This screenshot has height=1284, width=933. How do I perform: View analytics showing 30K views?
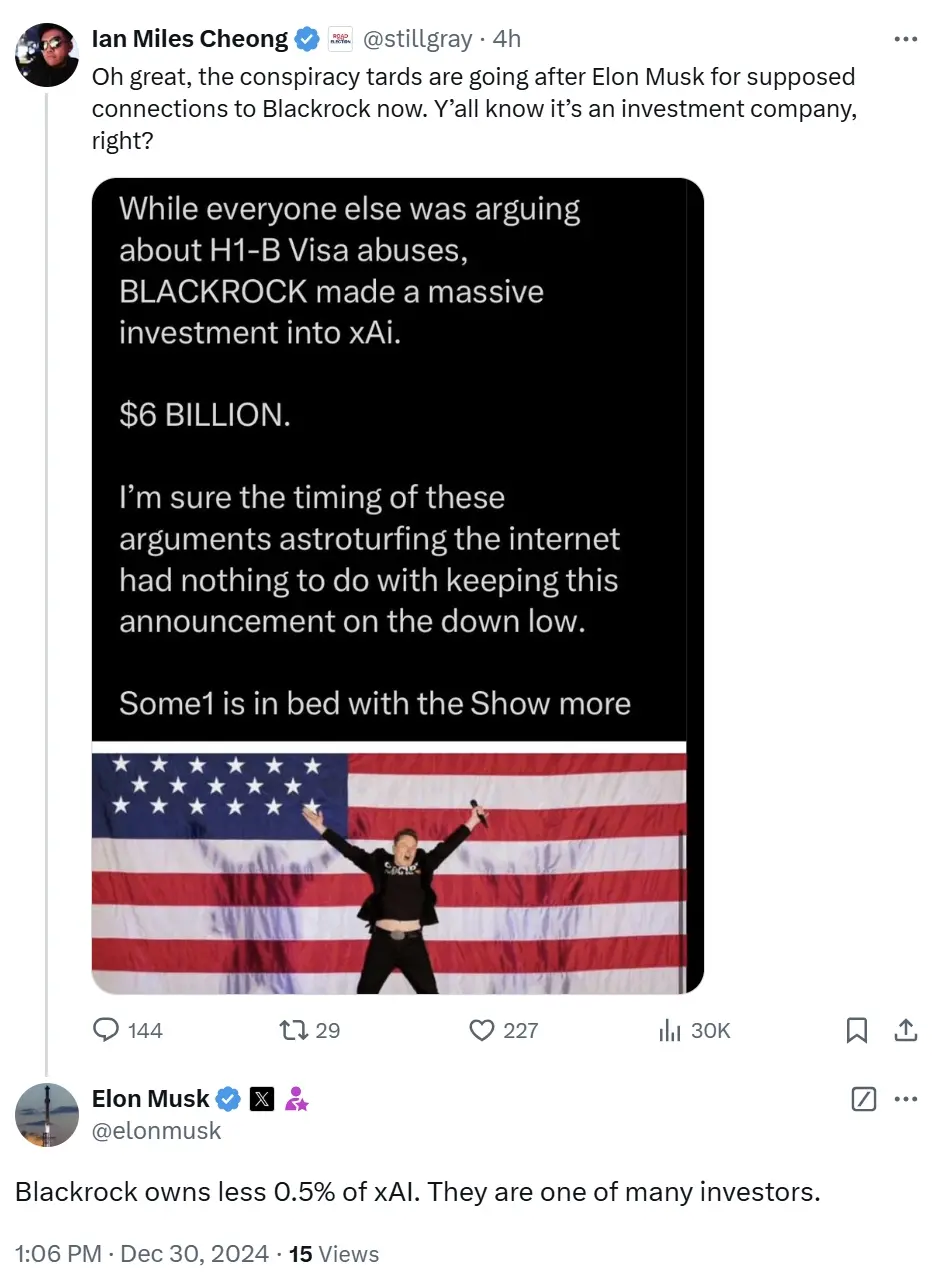coord(669,1030)
